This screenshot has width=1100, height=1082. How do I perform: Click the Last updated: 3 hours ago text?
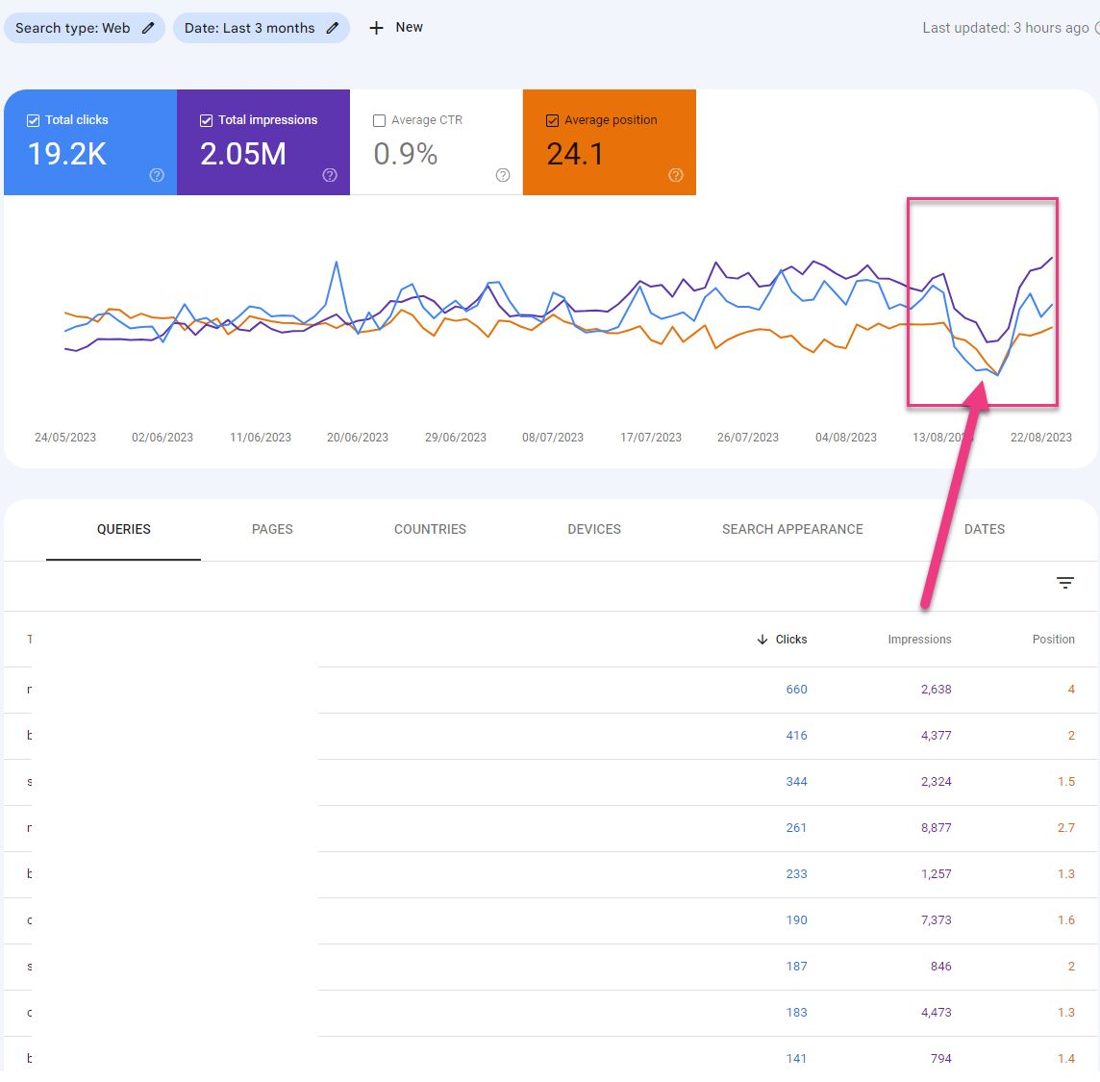click(1005, 28)
